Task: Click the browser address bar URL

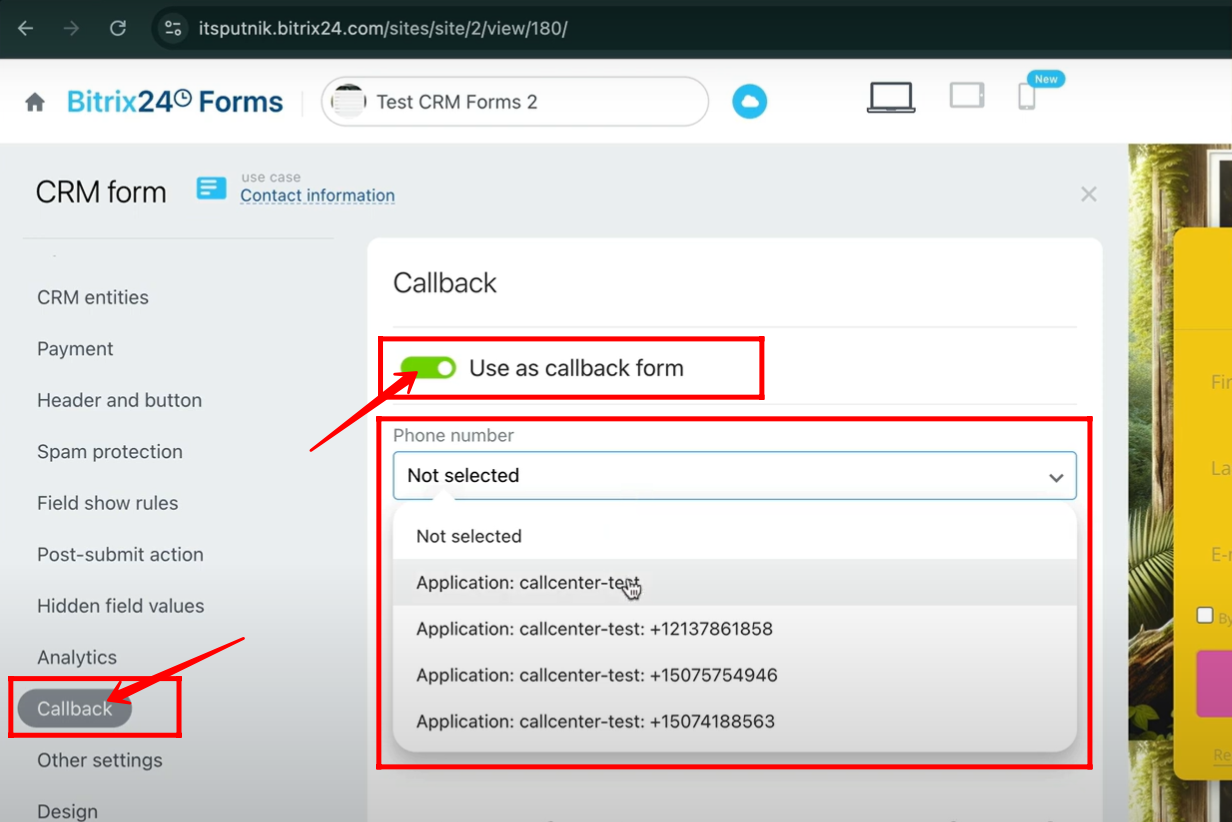Action: (383, 28)
